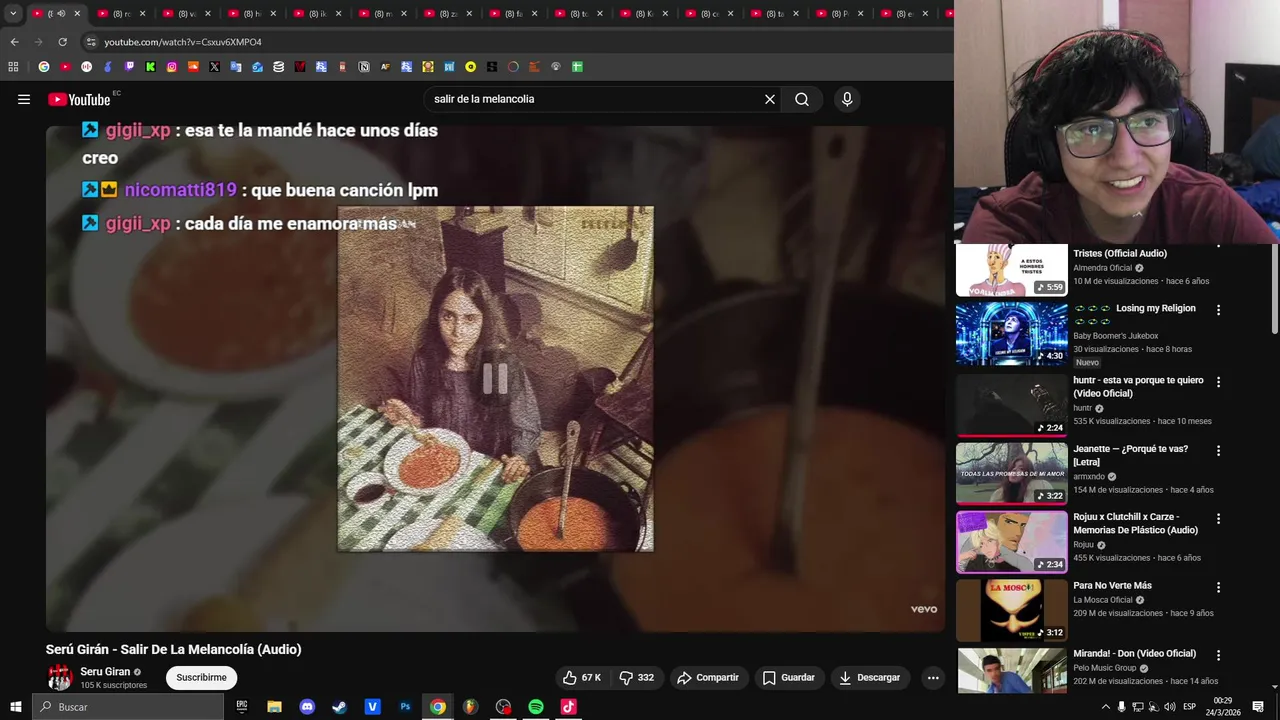Open options menu for Para No Verte Más

click(1218, 588)
